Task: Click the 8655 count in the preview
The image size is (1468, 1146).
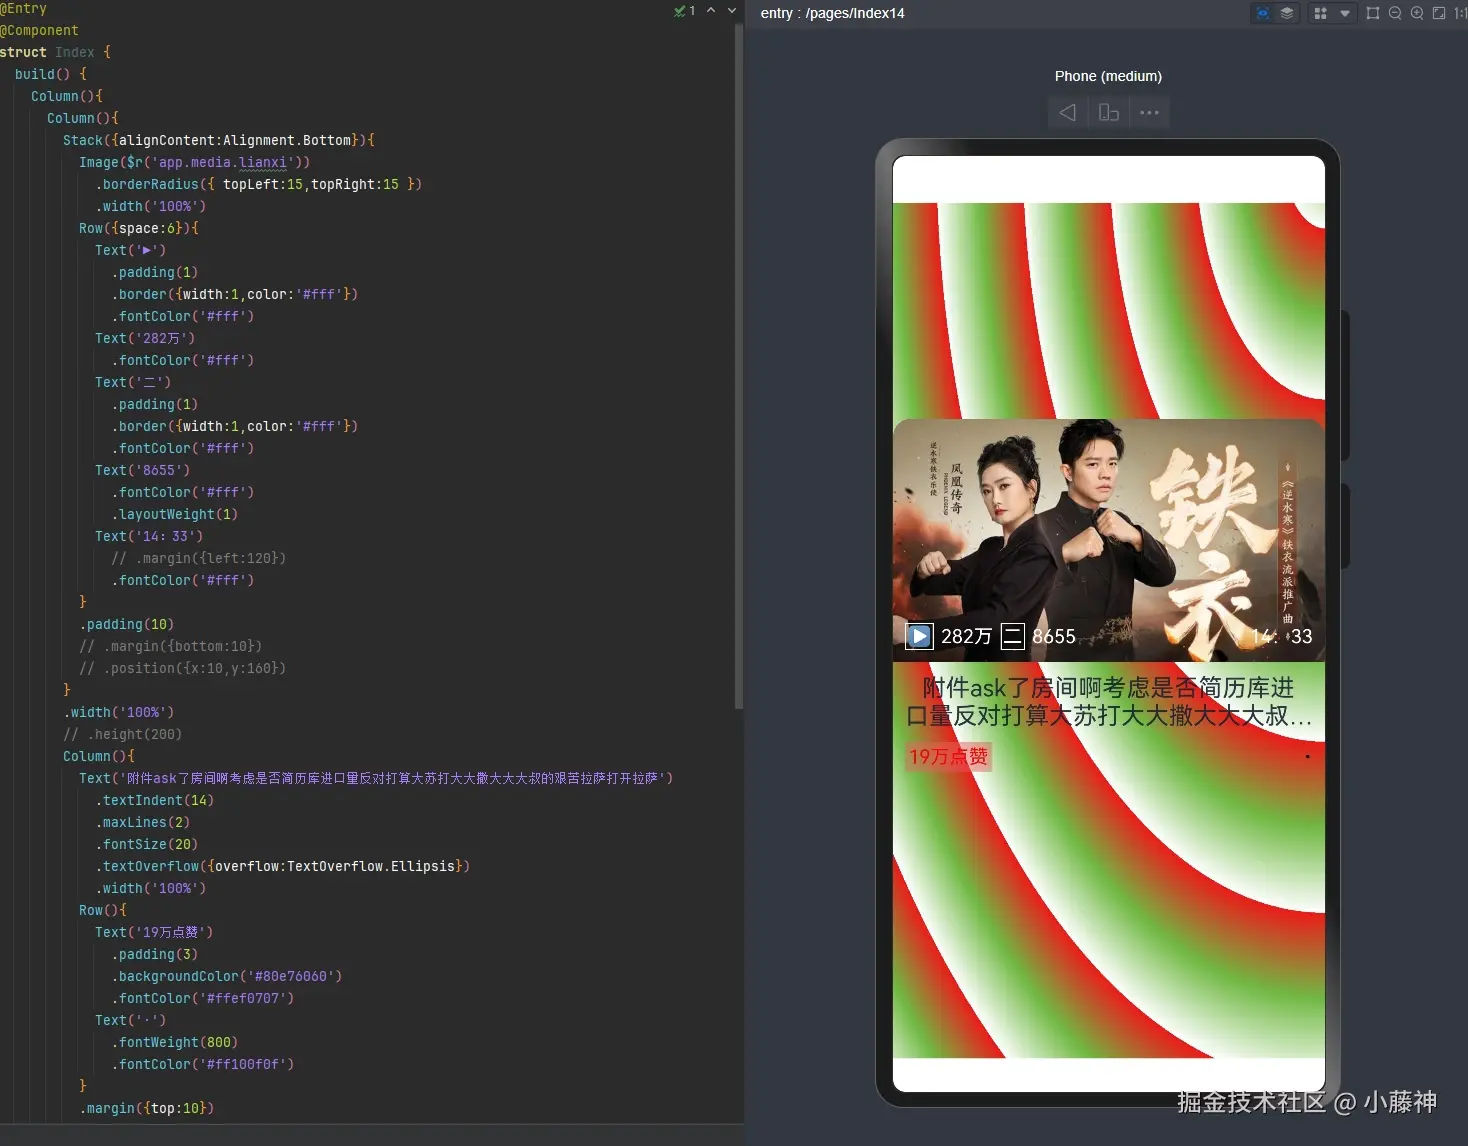Action: point(1054,636)
